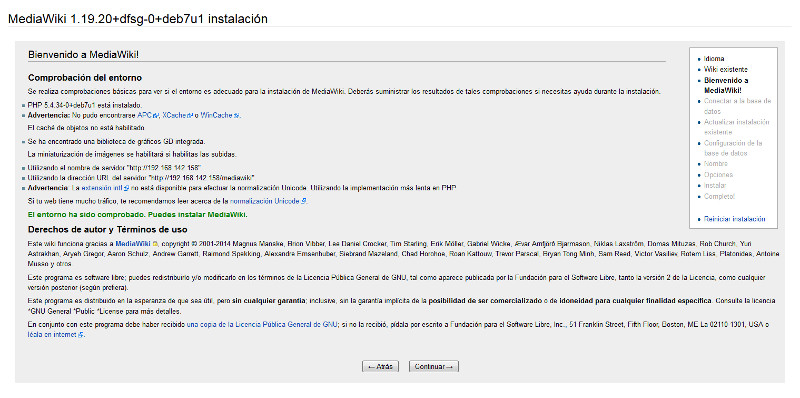The image size is (800, 398).
Task: Select Wiki existente in the sidebar
Action: (726, 69)
